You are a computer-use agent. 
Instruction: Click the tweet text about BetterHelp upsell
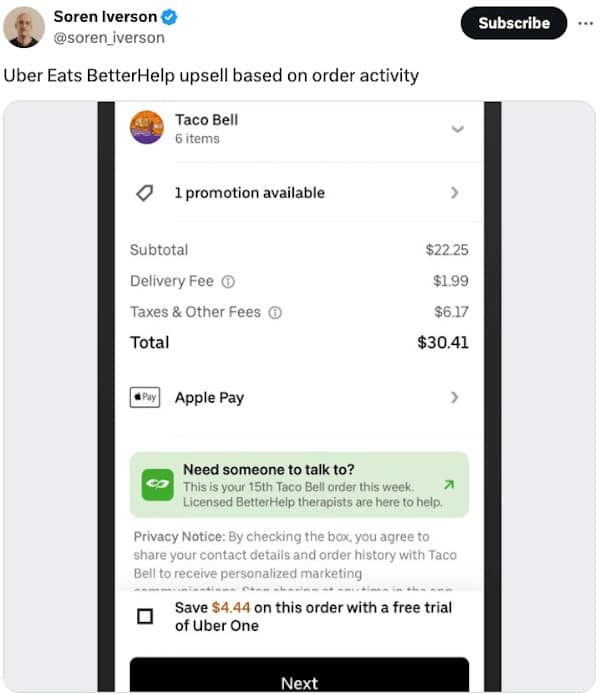coord(211,75)
